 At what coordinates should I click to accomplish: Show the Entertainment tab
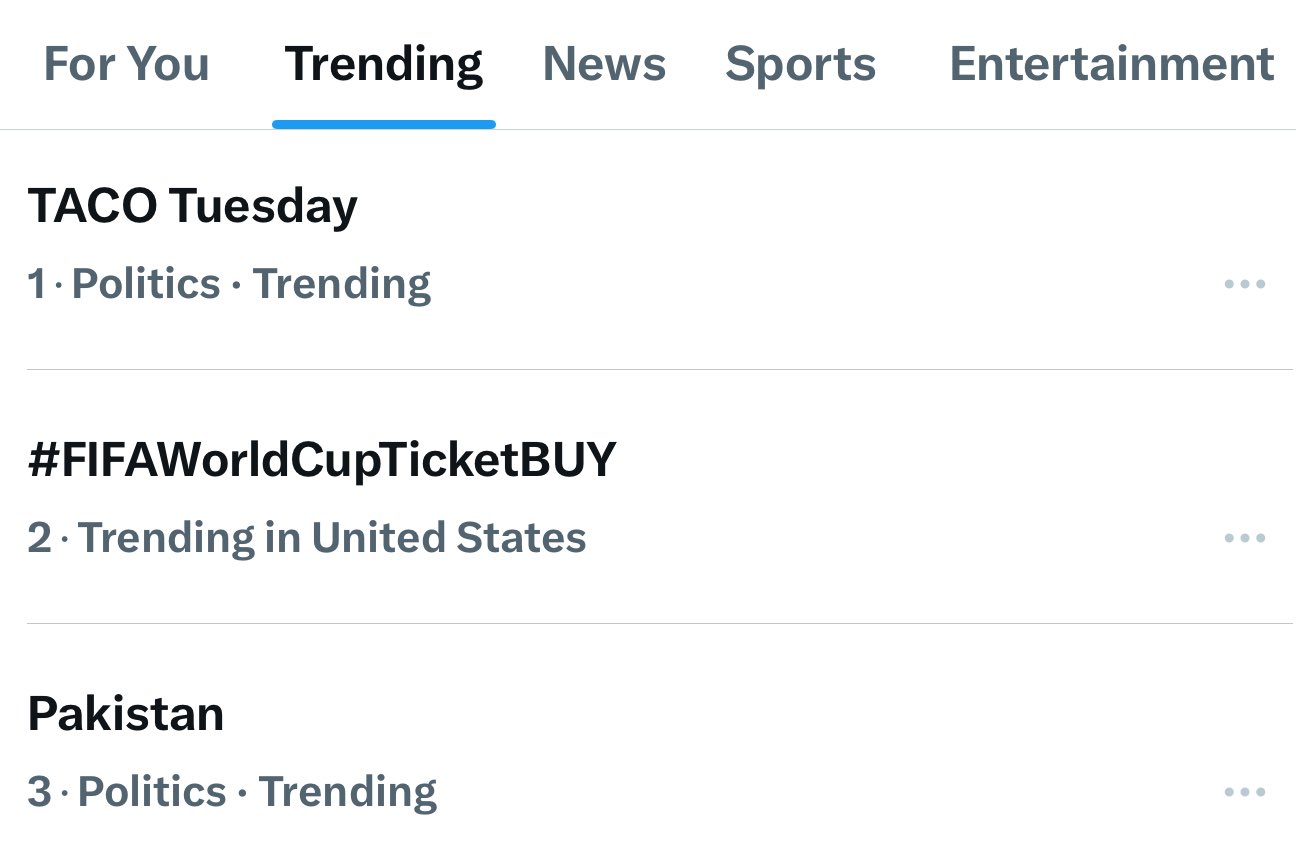coord(1111,65)
